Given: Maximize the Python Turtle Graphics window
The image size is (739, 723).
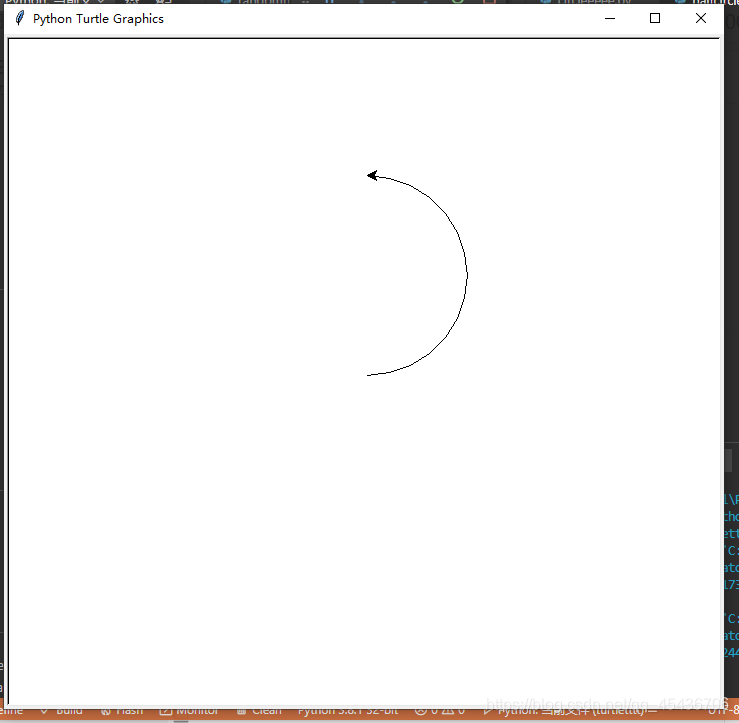Looking at the screenshot, I should click(655, 18).
